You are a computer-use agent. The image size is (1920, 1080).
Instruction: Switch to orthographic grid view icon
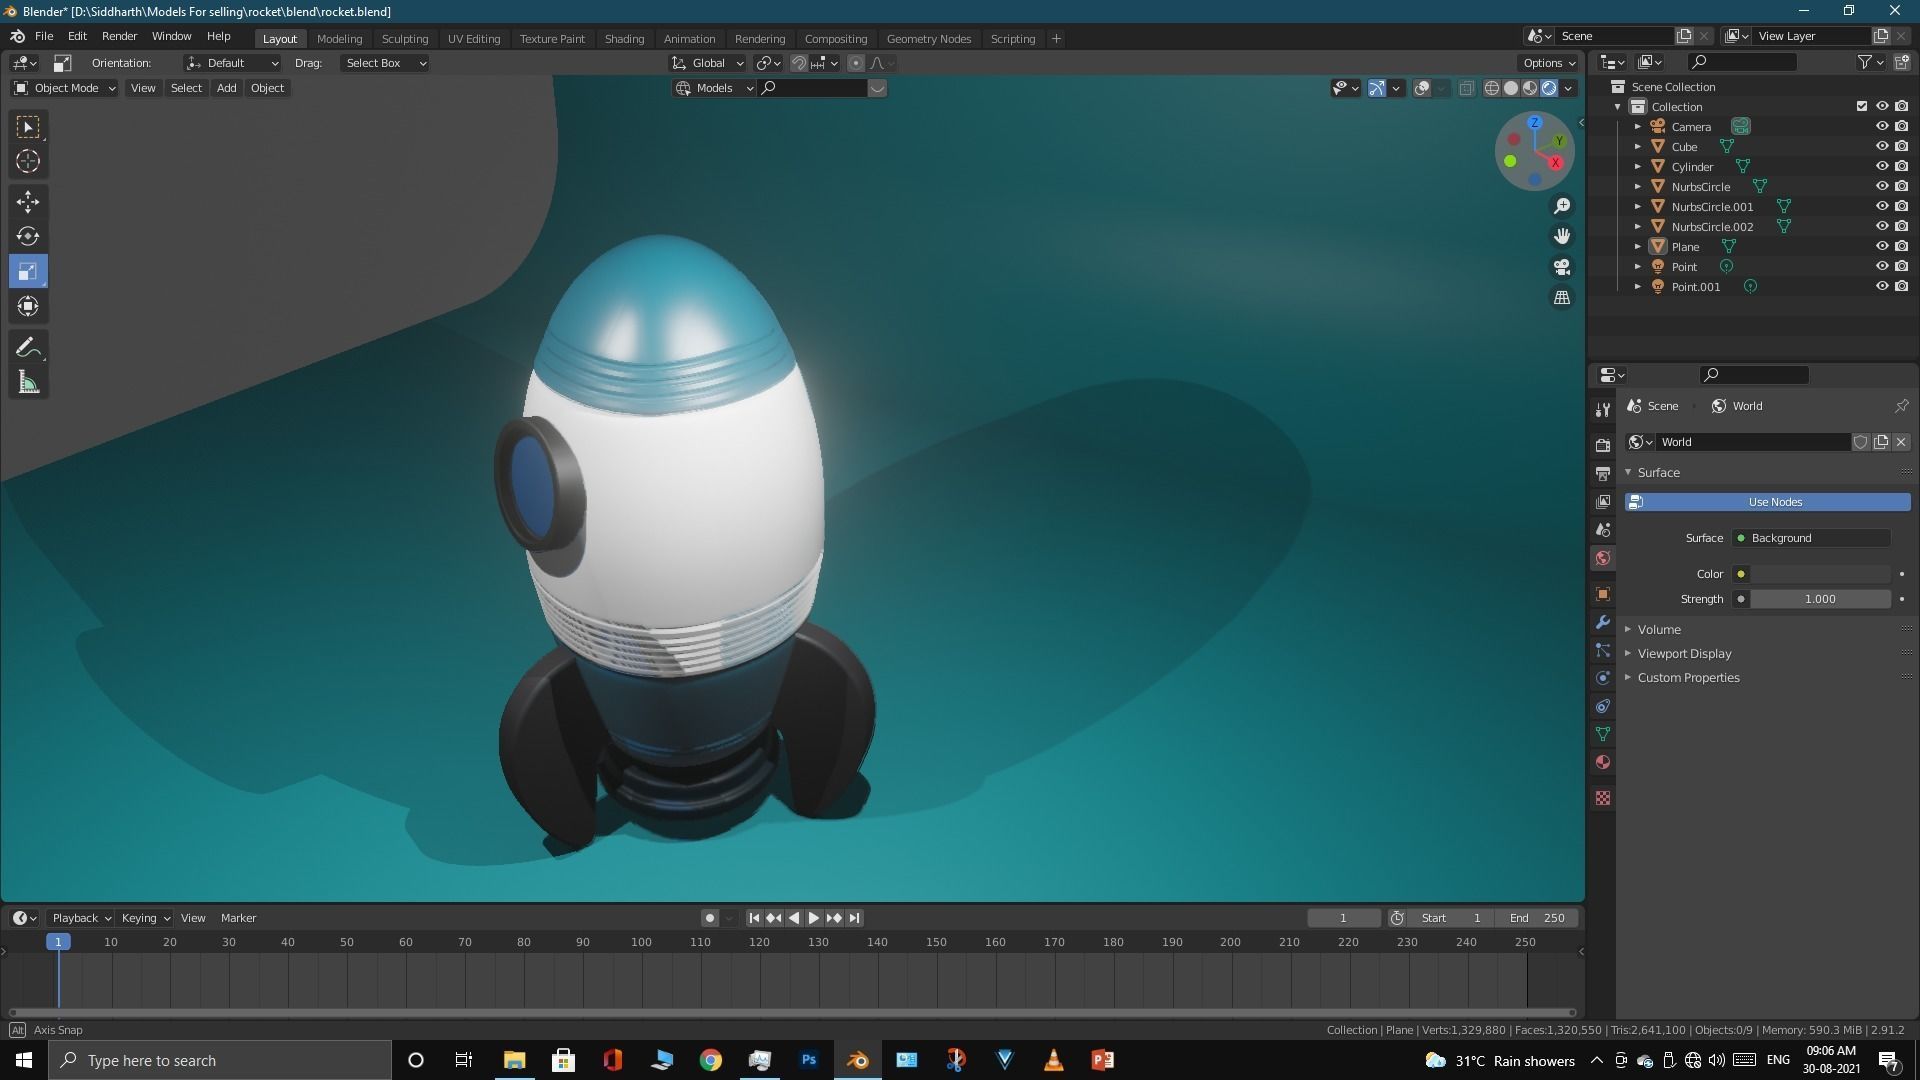click(x=1561, y=298)
